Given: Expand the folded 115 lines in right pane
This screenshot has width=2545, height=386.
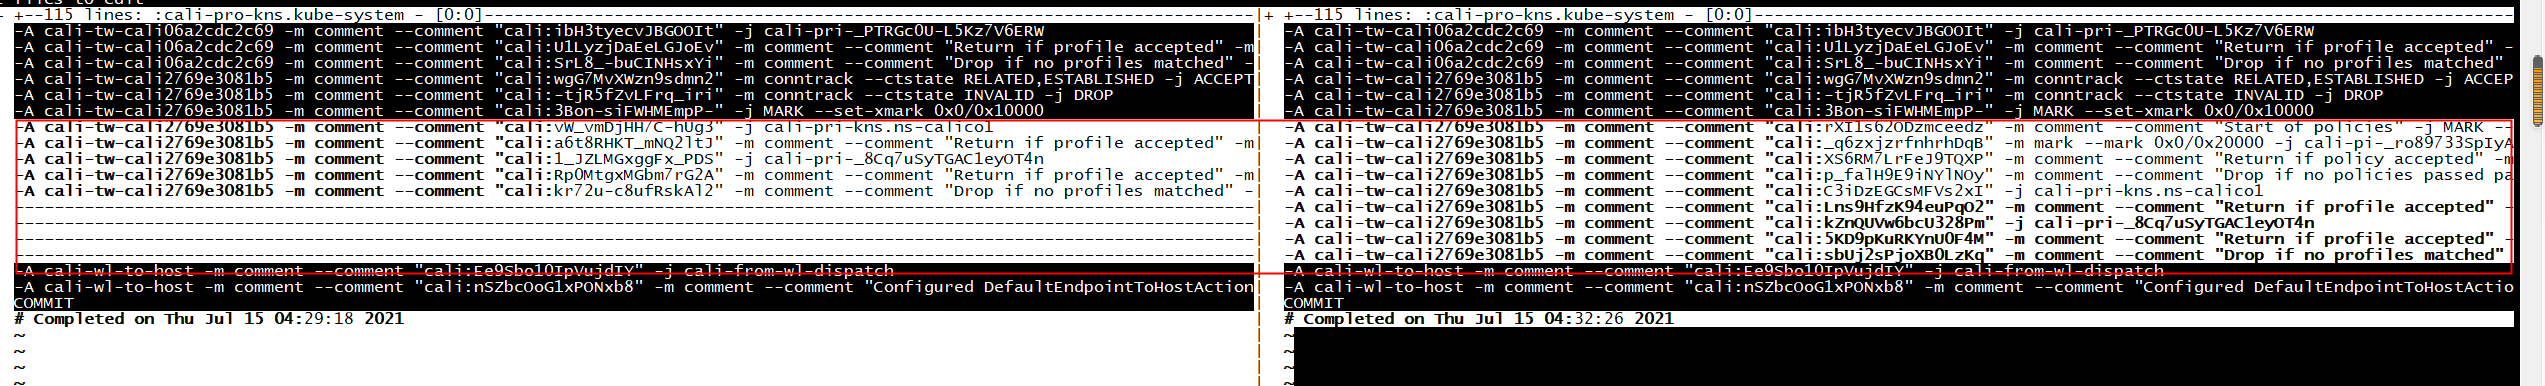Looking at the screenshot, I should (1898, 15).
